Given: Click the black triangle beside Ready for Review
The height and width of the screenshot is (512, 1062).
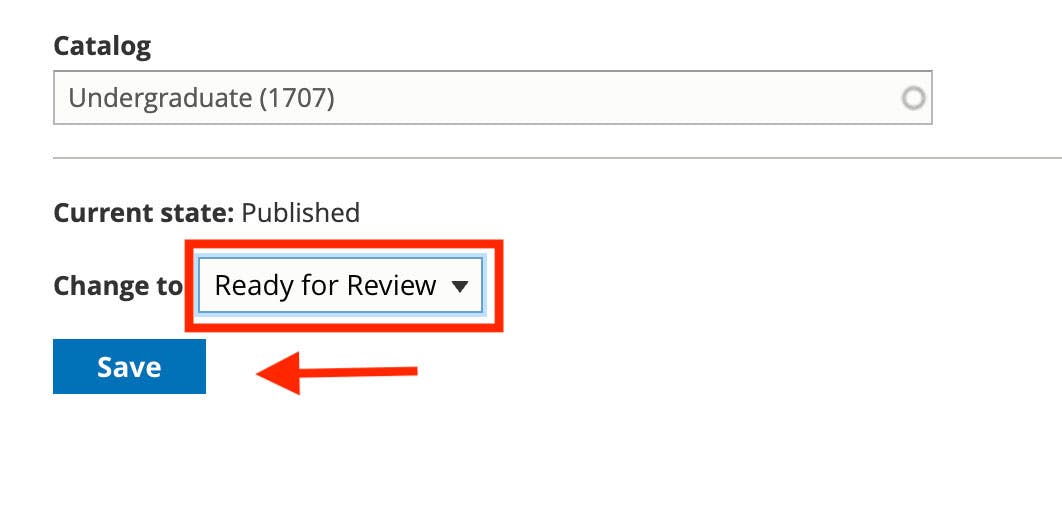Looking at the screenshot, I should (x=460, y=286).
